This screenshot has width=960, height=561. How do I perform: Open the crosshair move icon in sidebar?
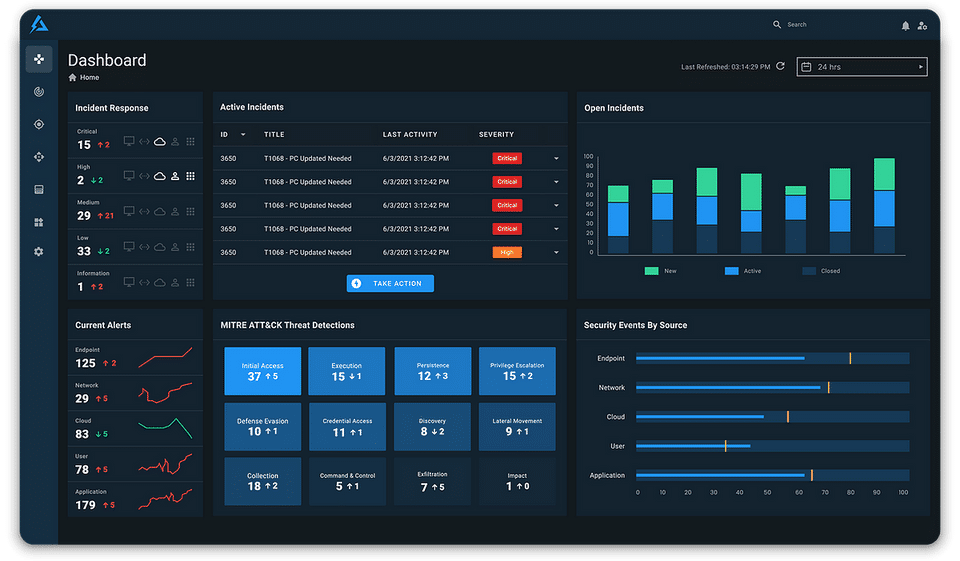pos(39,157)
